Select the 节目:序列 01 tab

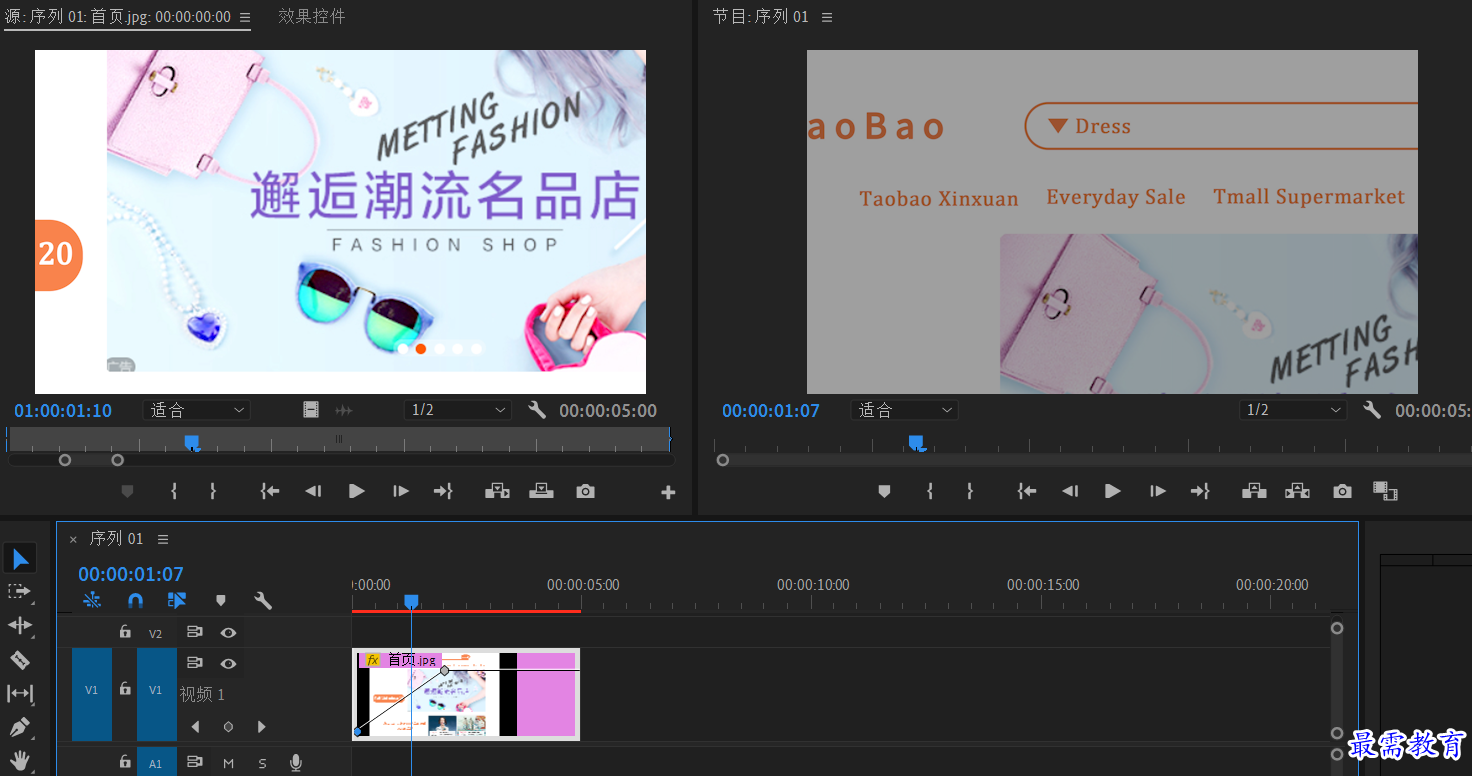pyautogui.click(x=760, y=17)
